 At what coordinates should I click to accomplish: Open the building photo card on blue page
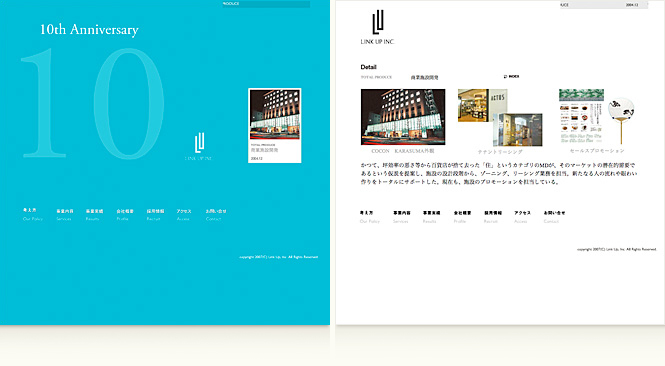pyautogui.click(x=275, y=126)
